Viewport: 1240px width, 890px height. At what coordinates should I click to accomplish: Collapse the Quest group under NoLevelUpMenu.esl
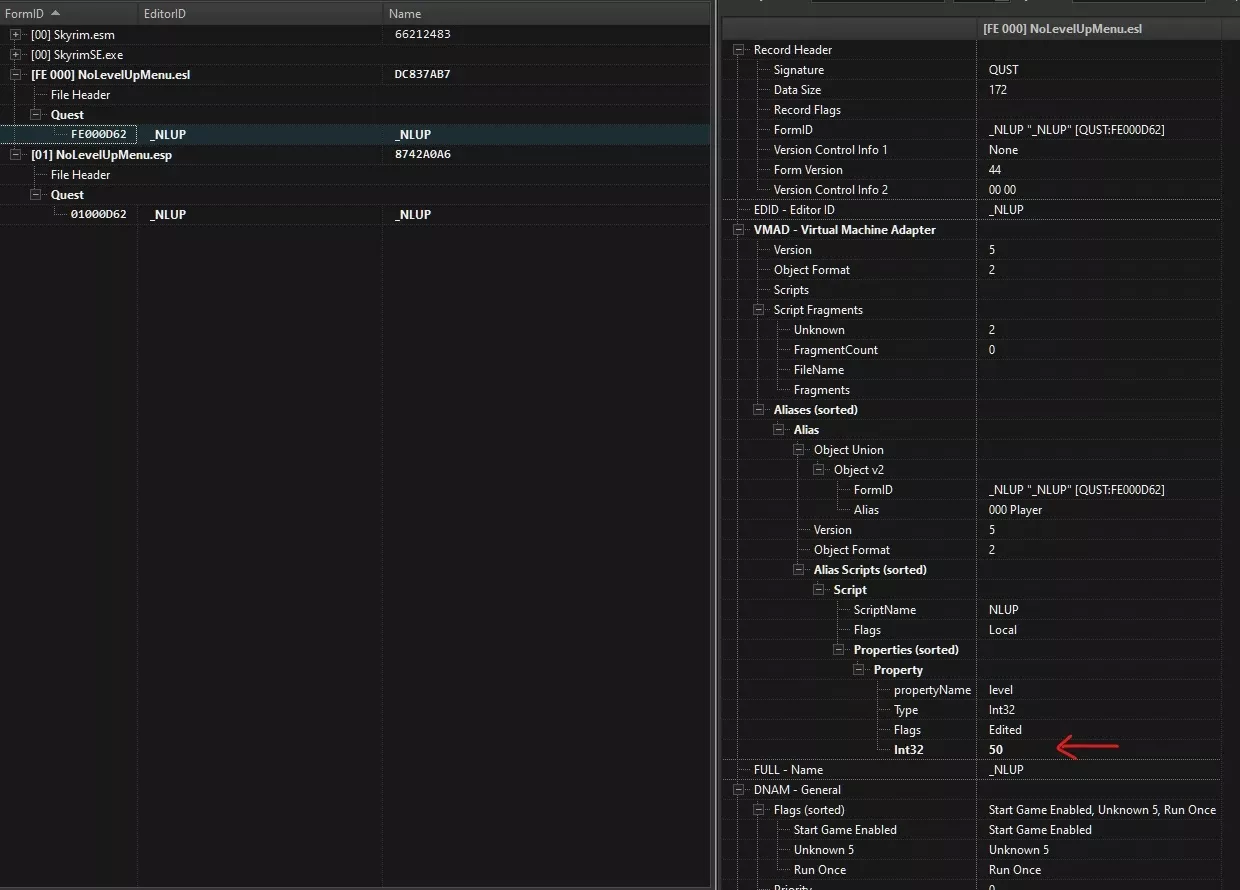pos(35,115)
